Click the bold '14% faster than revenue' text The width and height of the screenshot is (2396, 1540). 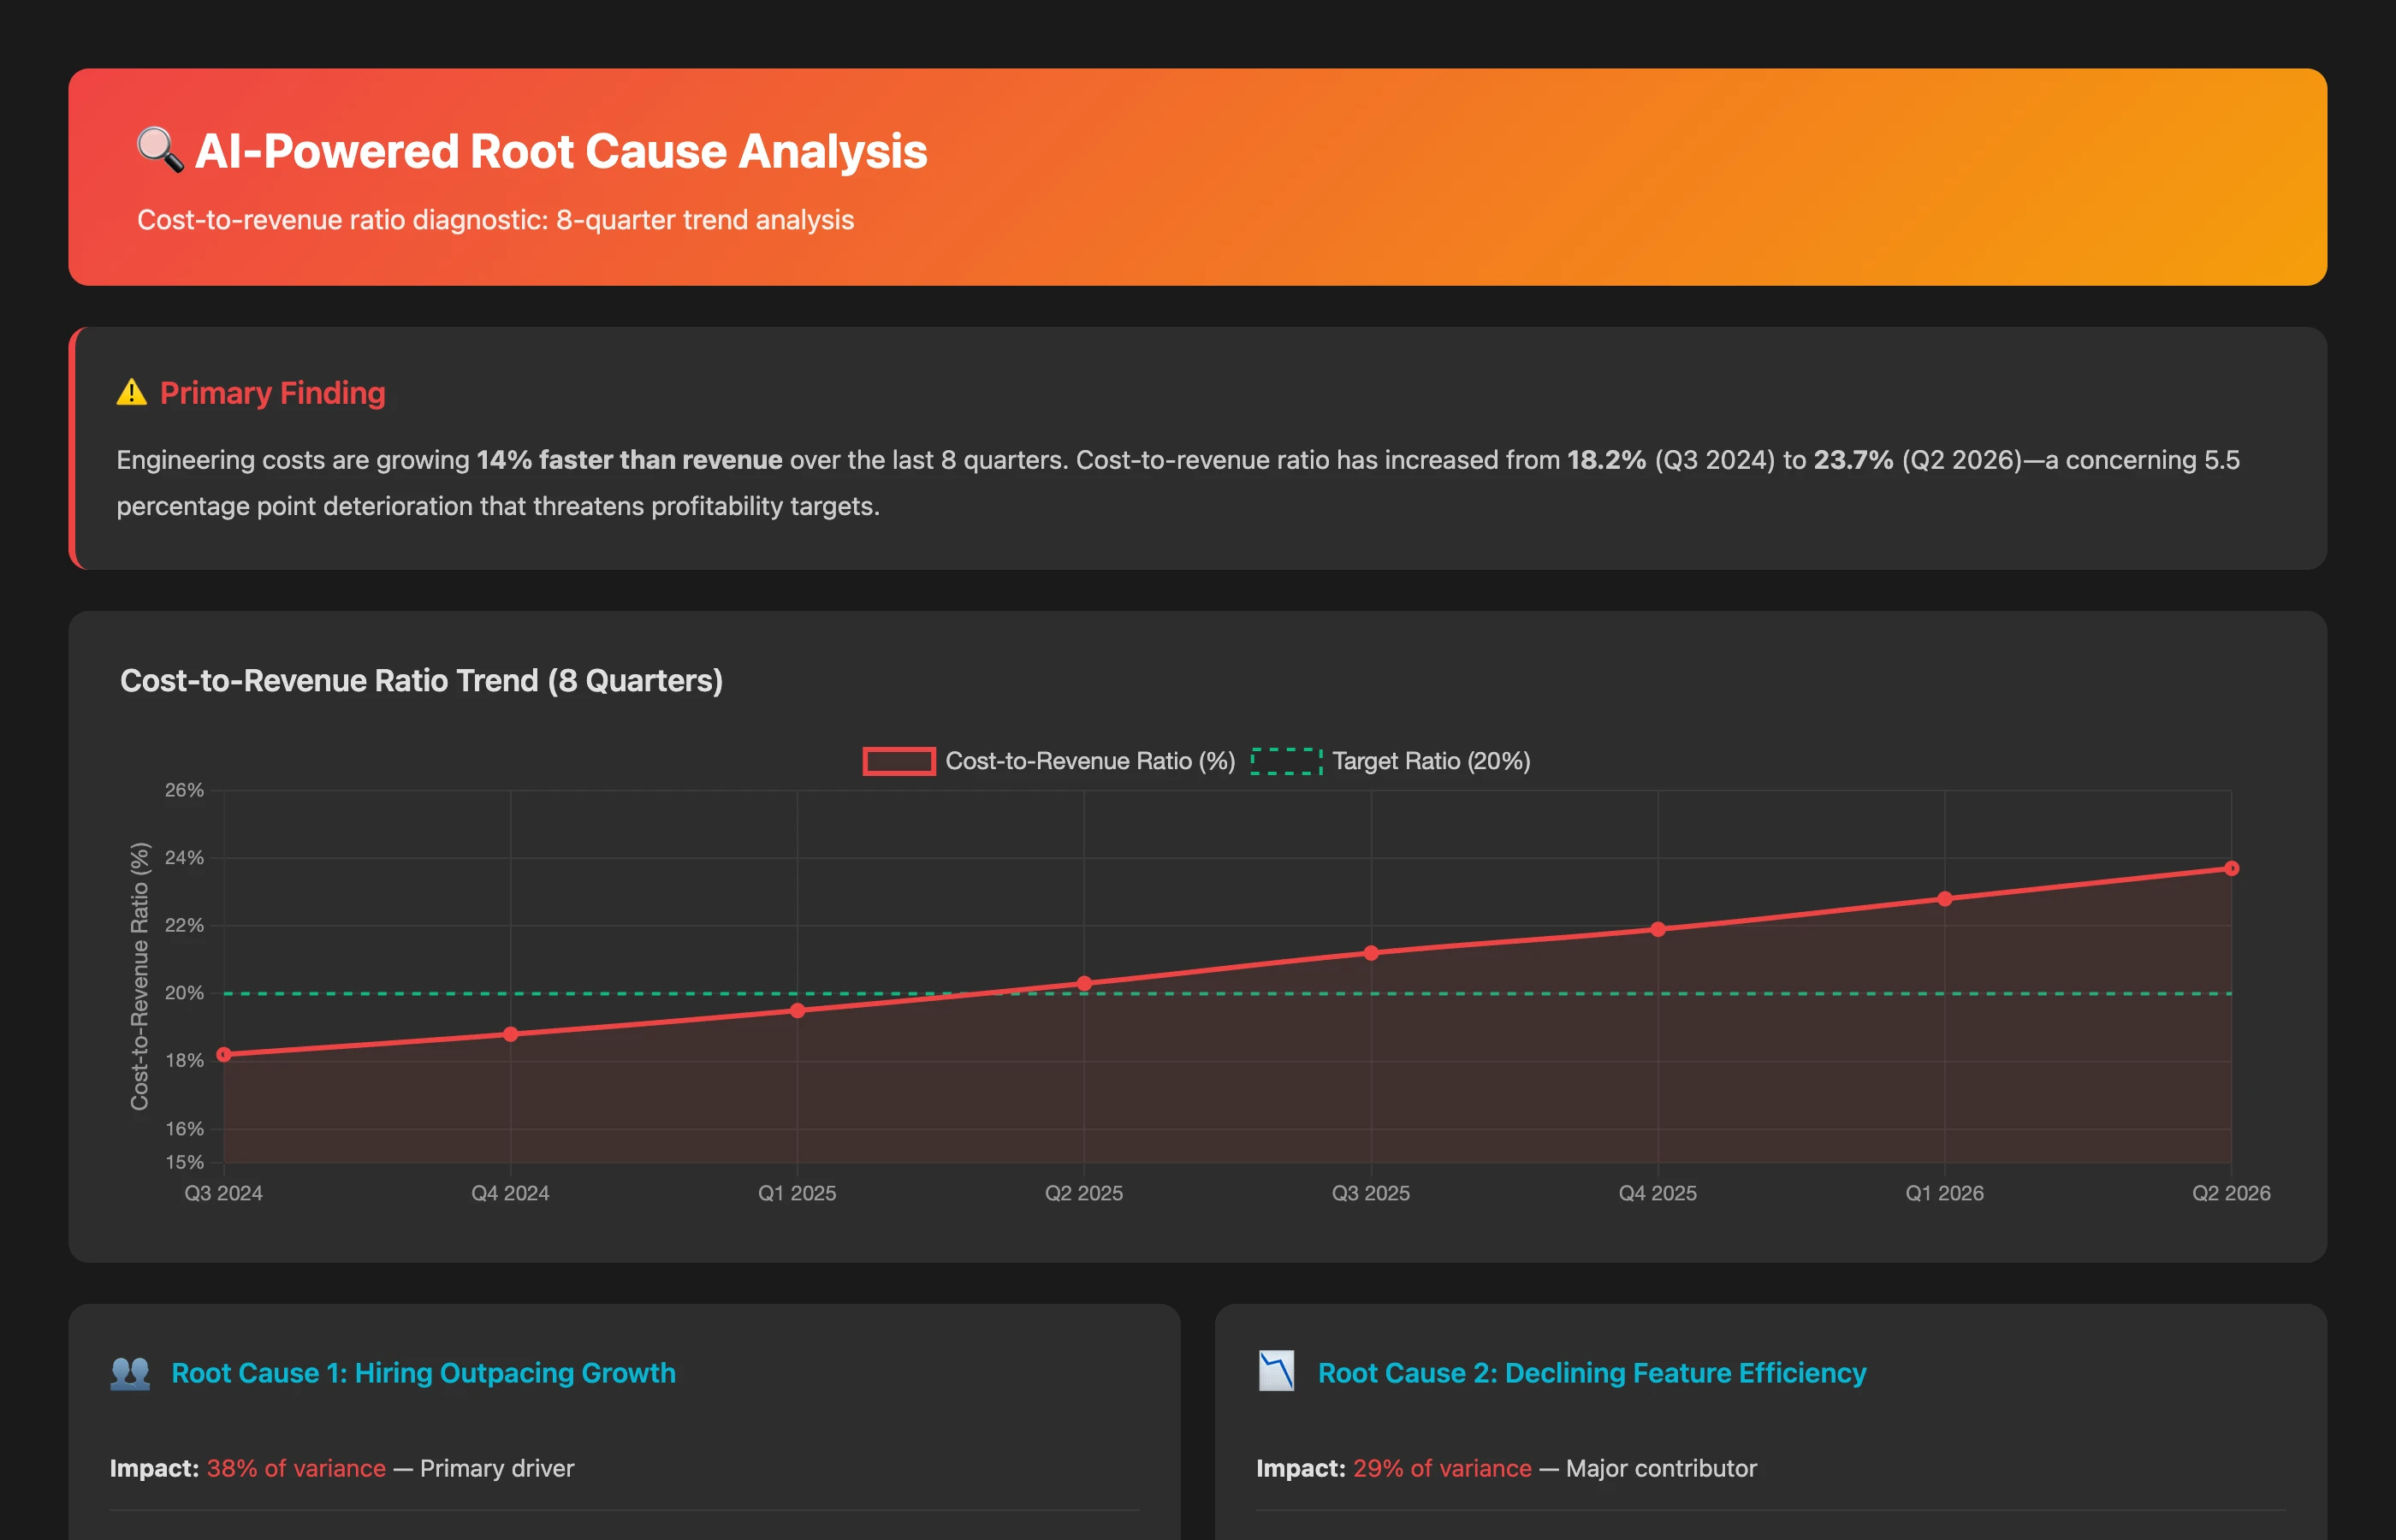click(x=629, y=460)
